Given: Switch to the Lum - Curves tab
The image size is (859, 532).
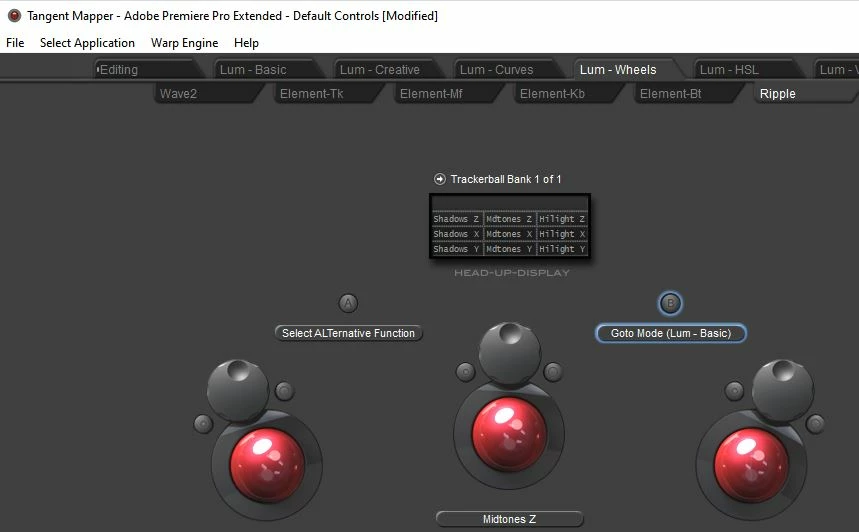Looking at the screenshot, I should click(507, 70).
